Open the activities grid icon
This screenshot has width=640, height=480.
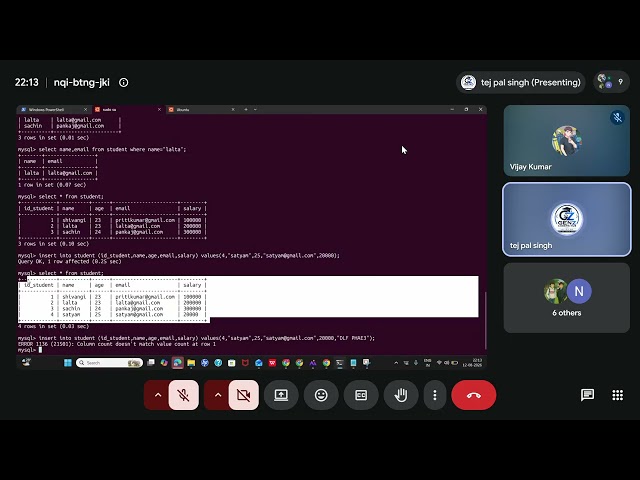coord(618,395)
